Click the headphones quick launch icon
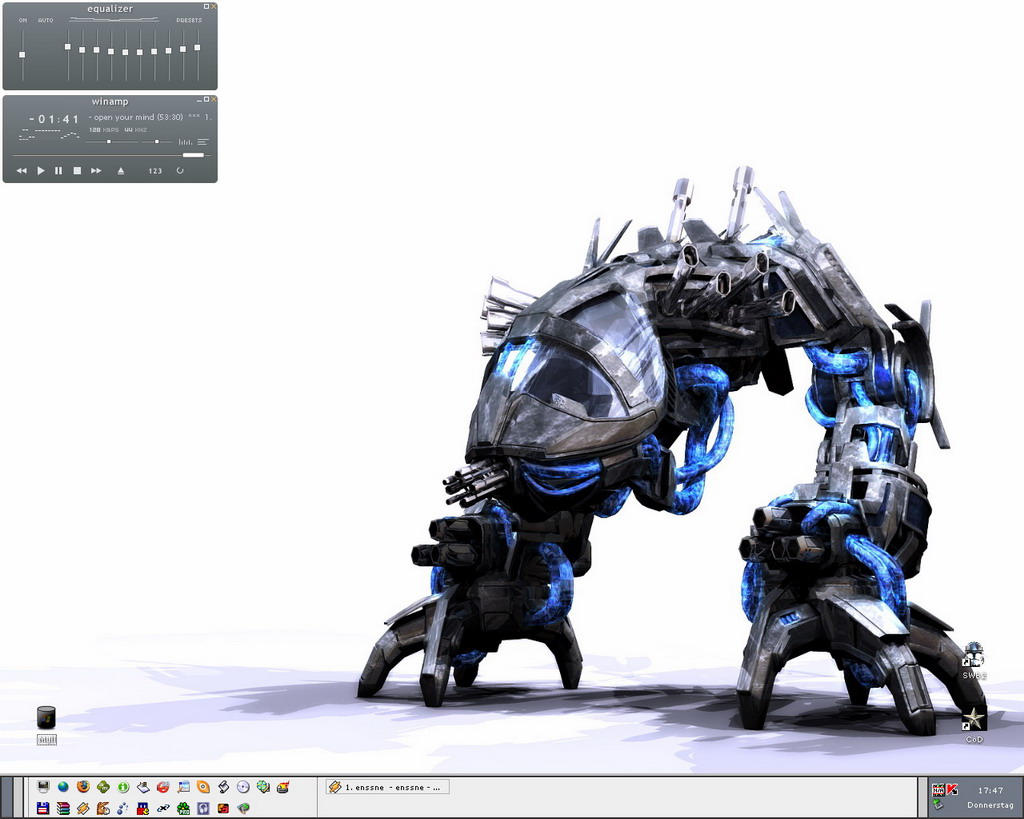The width and height of the screenshot is (1024, 819). (x=203, y=808)
